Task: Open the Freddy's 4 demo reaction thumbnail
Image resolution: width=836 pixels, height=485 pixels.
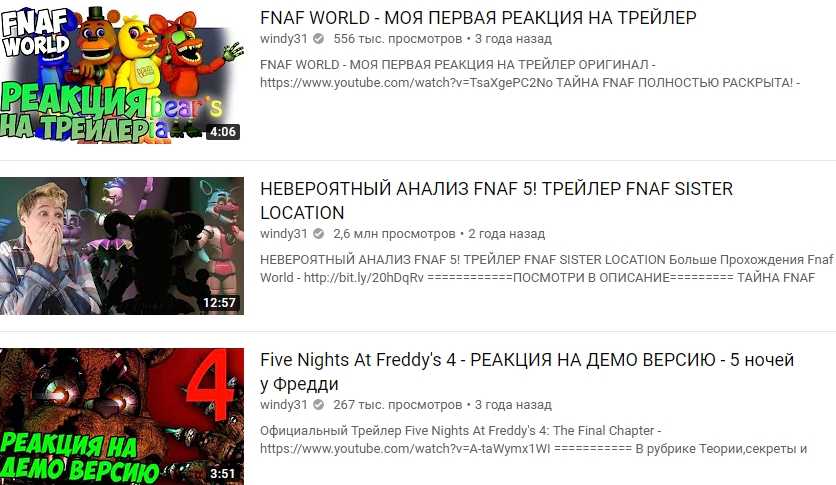Action: [122, 416]
